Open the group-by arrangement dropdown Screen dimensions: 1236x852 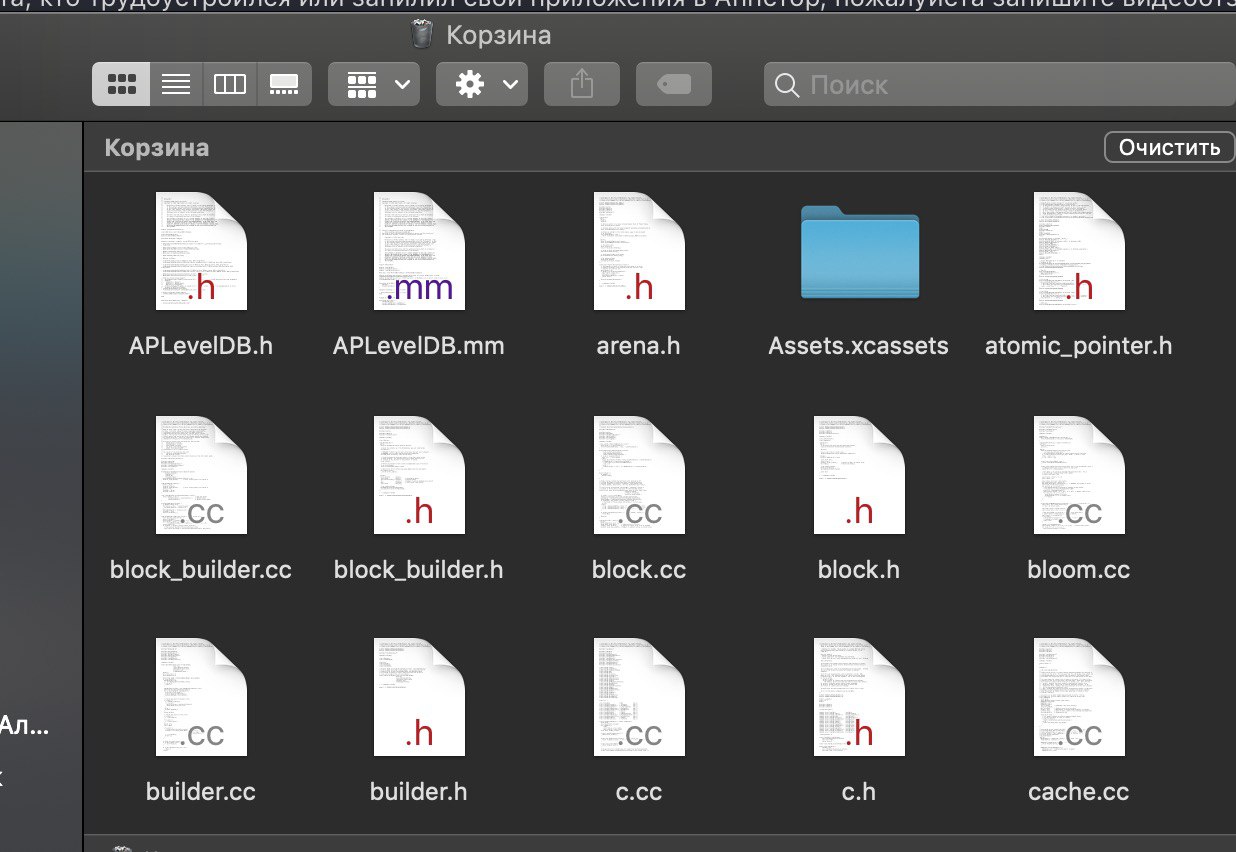374,84
